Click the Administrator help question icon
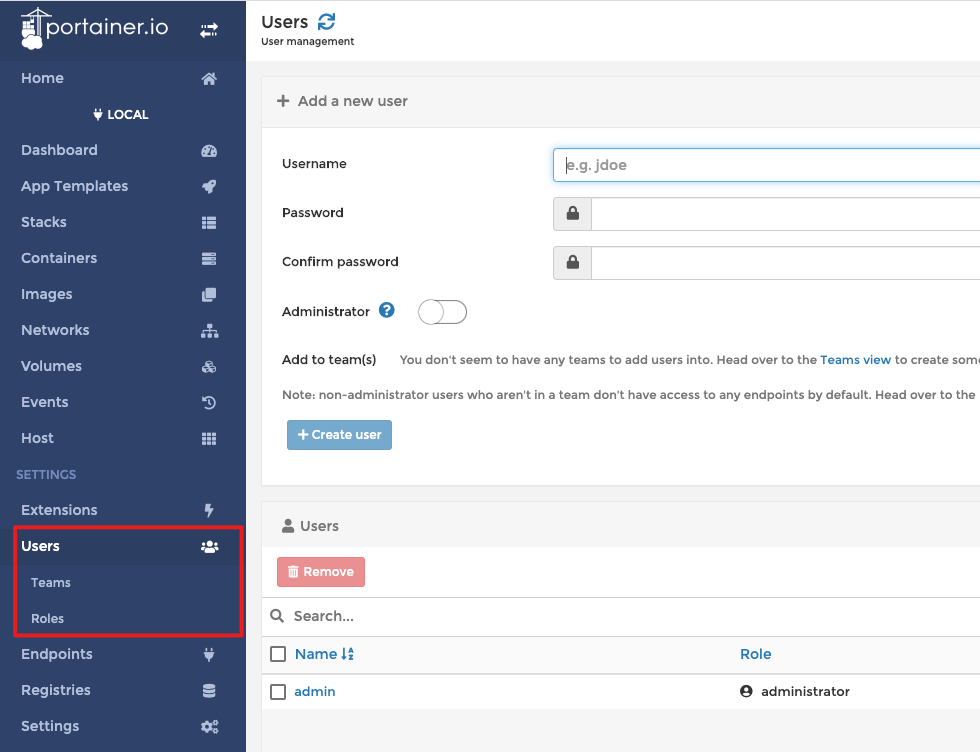 387,311
